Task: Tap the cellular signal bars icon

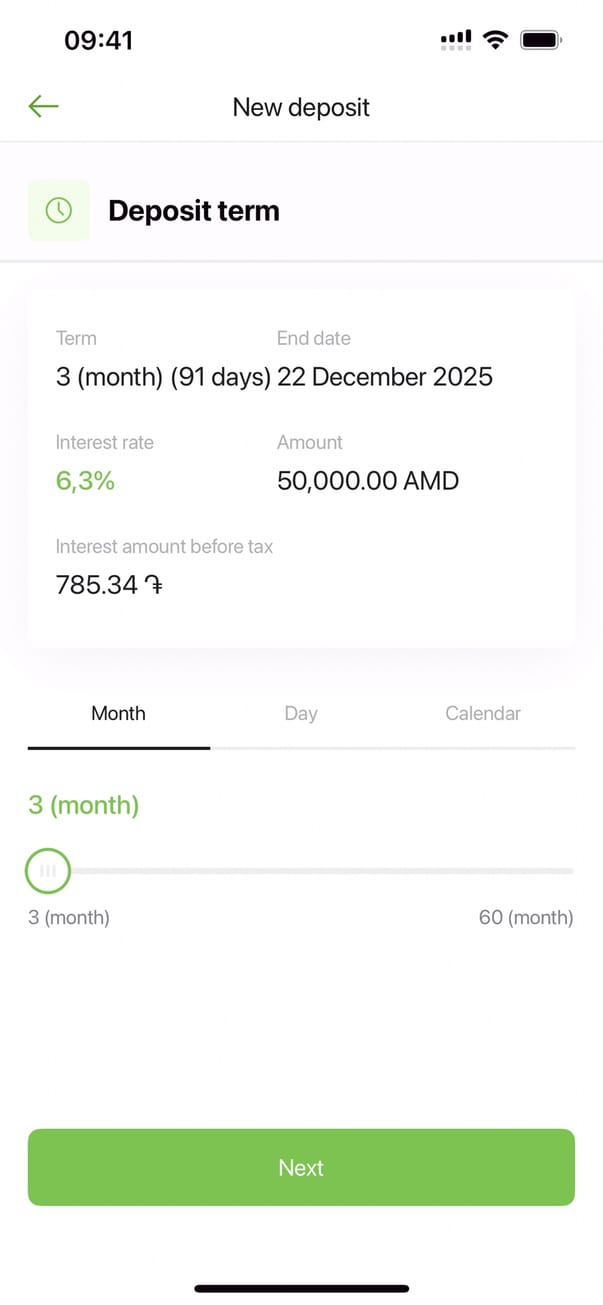Action: click(456, 40)
